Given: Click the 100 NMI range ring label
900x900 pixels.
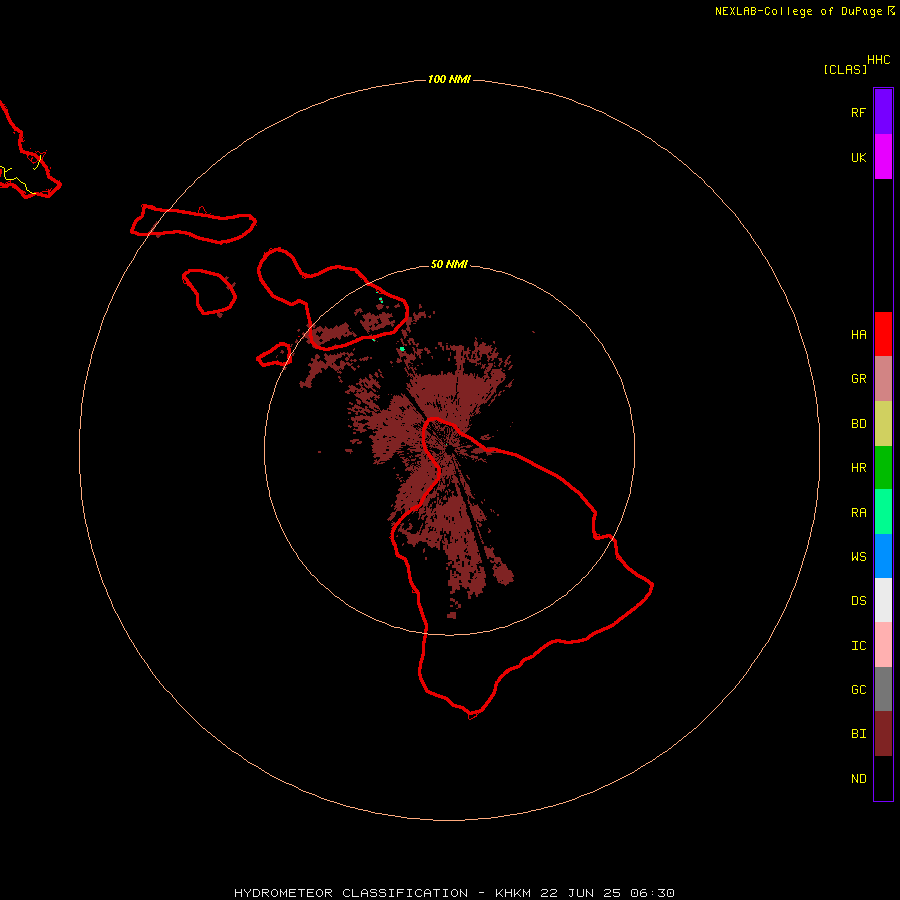Looking at the screenshot, I should [x=449, y=79].
